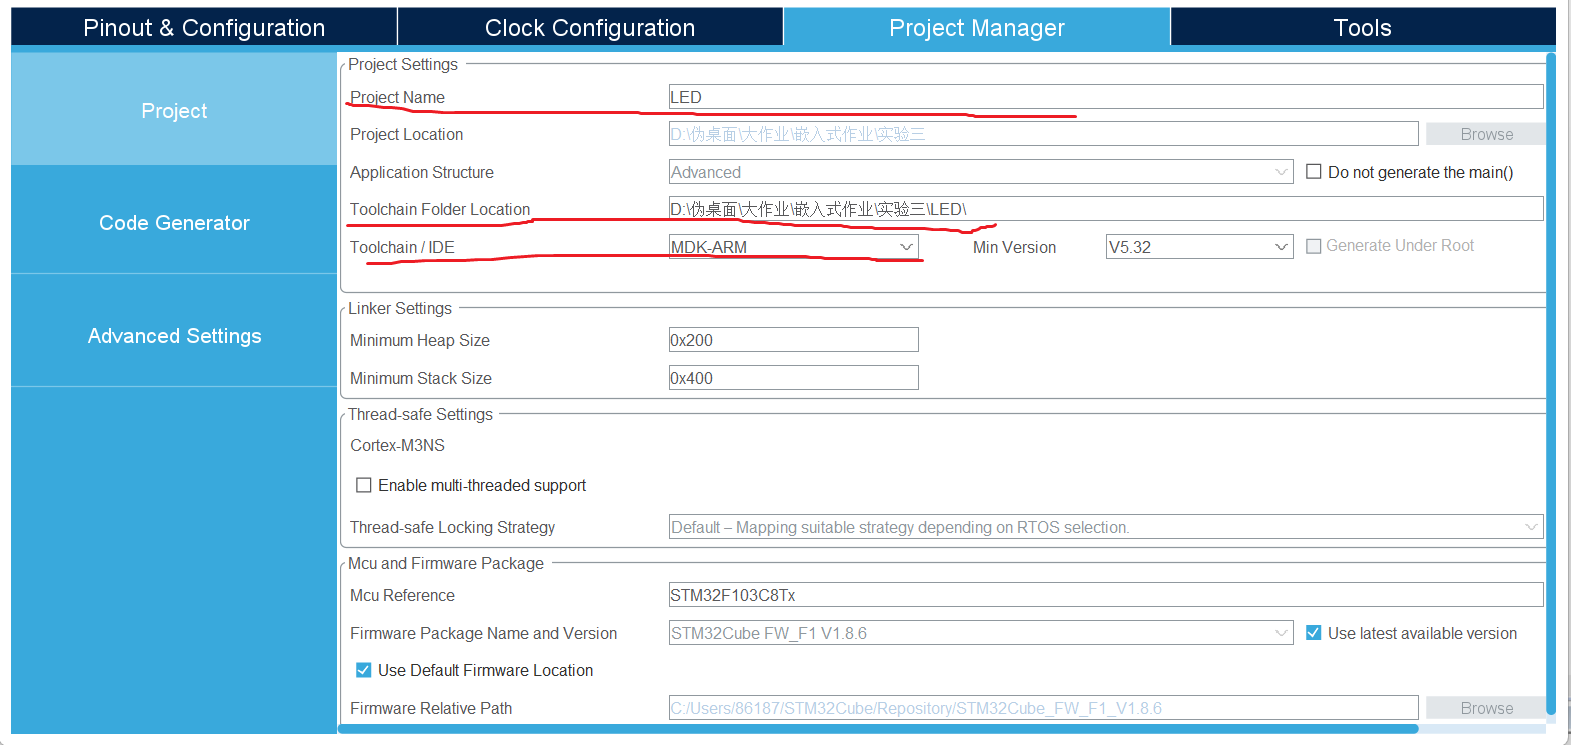The height and width of the screenshot is (745, 1571).
Task: Click the Project Name label
Action: pos(397,97)
